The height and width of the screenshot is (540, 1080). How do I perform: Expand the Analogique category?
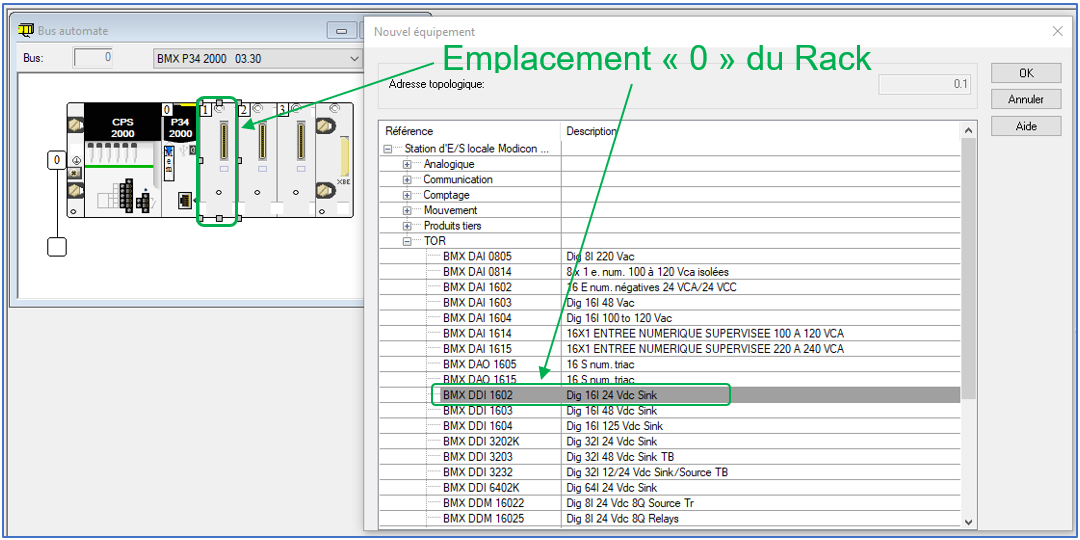click(407, 165)
